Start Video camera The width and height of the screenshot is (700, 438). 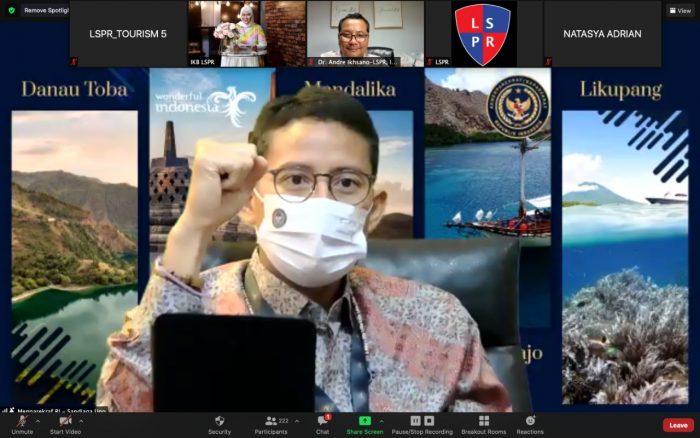65,424
